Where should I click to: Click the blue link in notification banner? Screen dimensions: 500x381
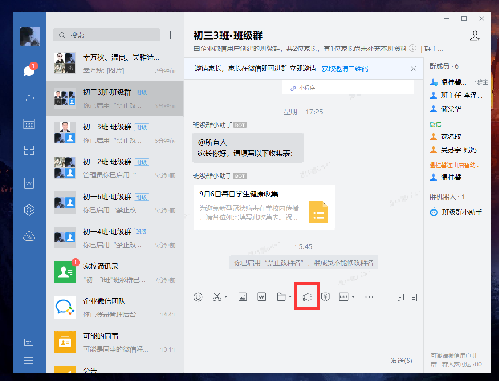click(x=345, y=69)
